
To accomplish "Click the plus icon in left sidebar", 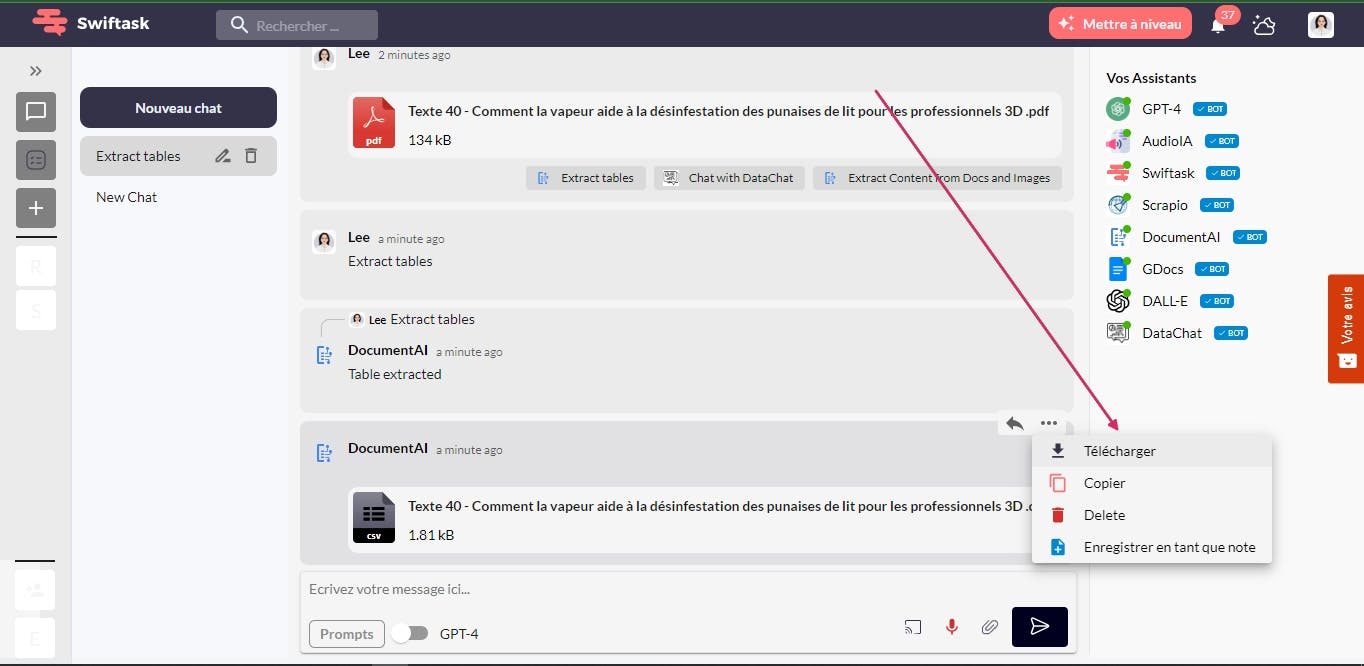I will pyautogui.click(x=36, y=208).
